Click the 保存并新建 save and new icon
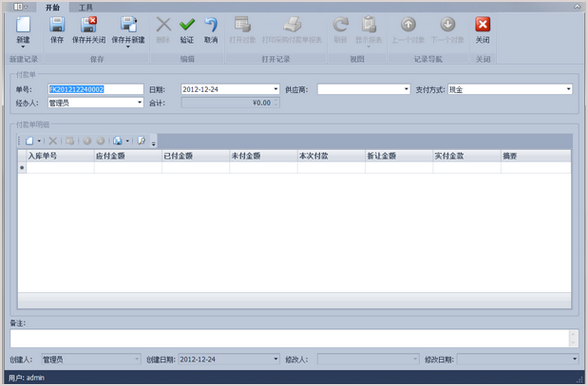Screen dimensions: 588x386 (x=128, y=25)
